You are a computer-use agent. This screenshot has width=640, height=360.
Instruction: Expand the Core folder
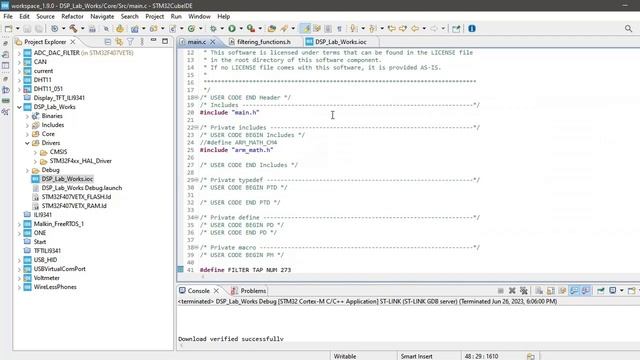point(27,134)
